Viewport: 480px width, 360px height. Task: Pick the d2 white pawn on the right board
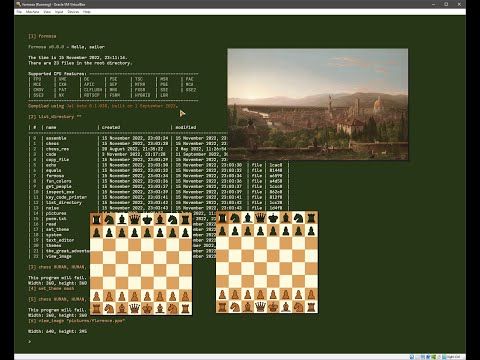260,294
